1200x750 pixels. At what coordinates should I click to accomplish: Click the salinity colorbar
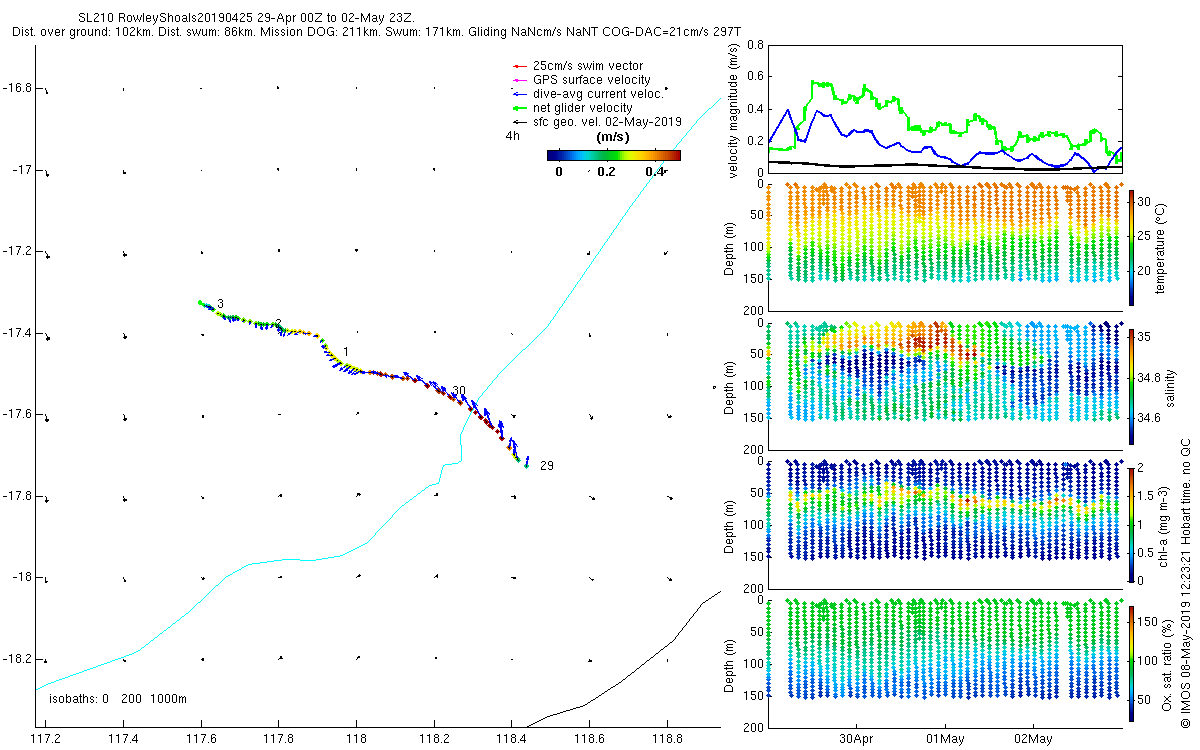(1131, 386)
